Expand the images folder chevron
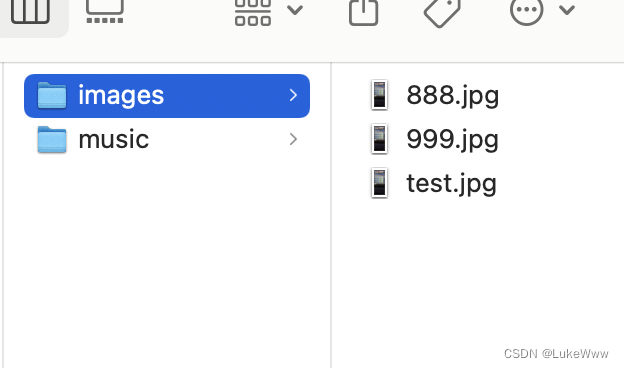The width and height of the screenshot is (624, 368). tap(293, 95)
